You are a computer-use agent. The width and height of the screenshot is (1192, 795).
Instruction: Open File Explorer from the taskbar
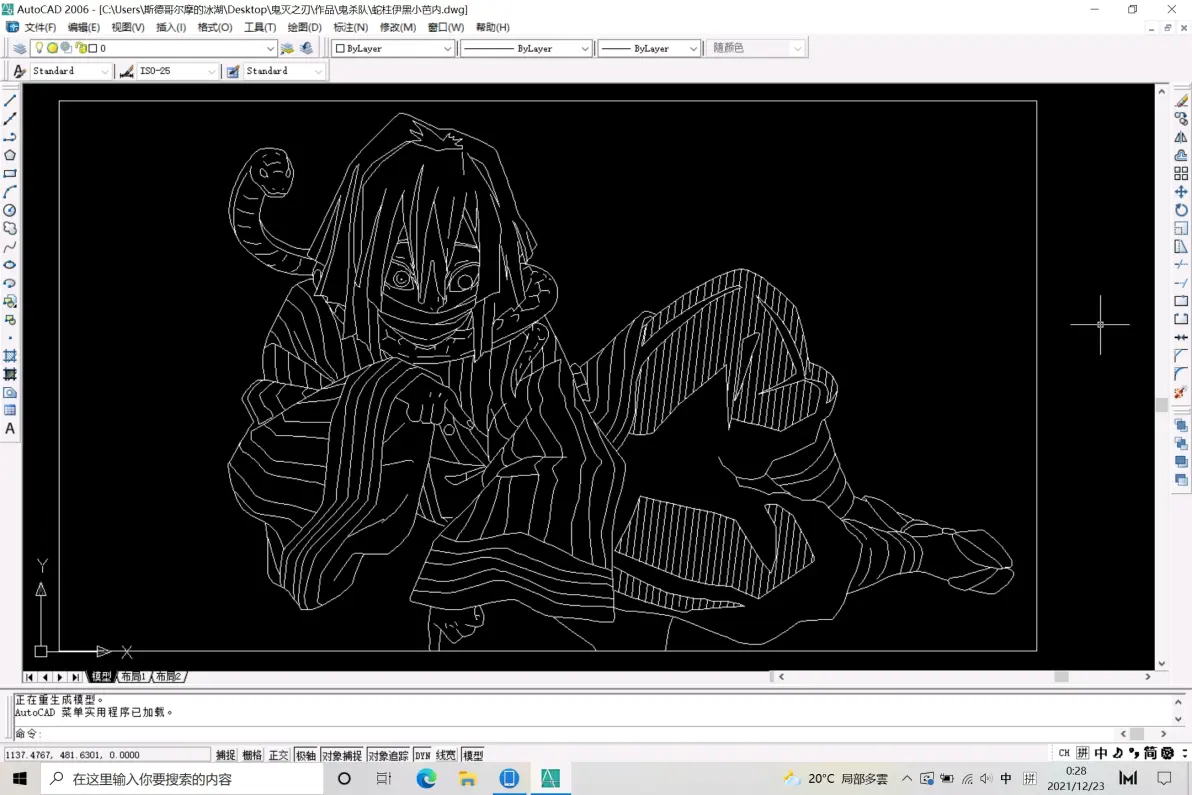[x=468, y=778]
